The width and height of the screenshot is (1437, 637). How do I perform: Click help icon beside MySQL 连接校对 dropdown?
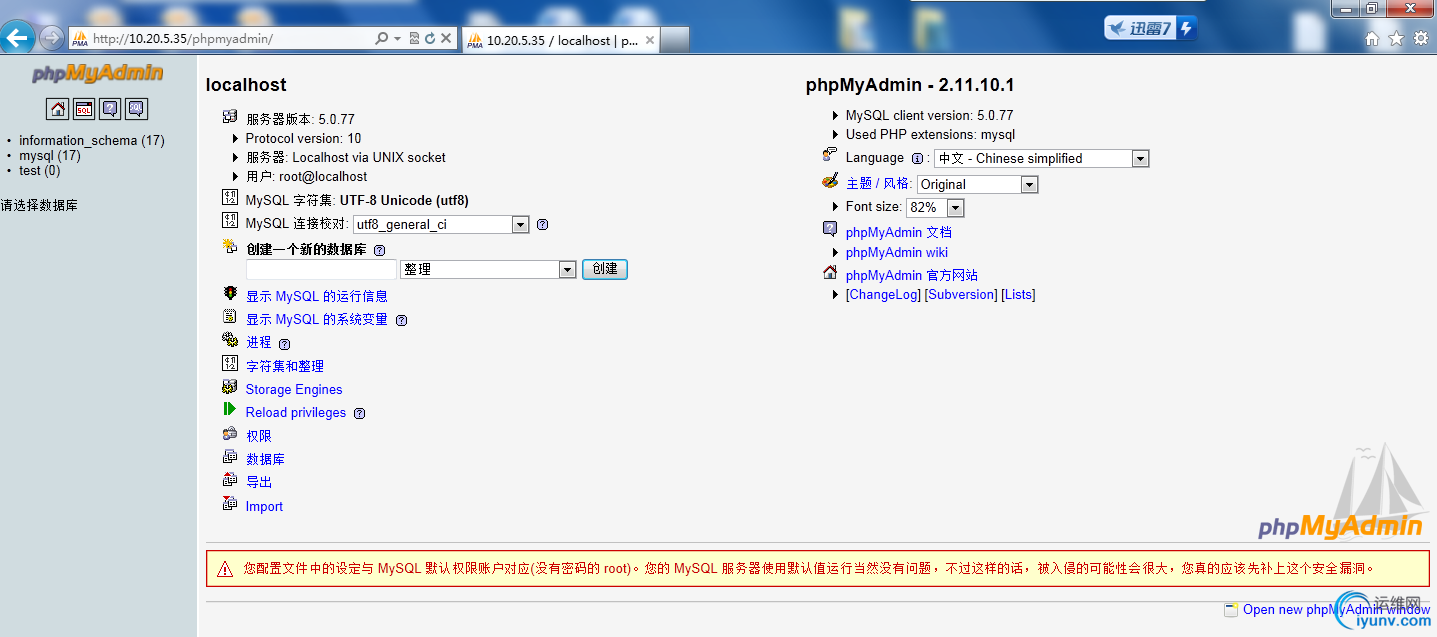point(542,225)
